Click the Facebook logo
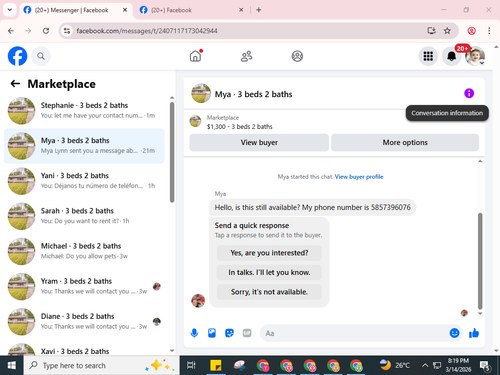Screen dimensions: 500x375 (17, 56)
